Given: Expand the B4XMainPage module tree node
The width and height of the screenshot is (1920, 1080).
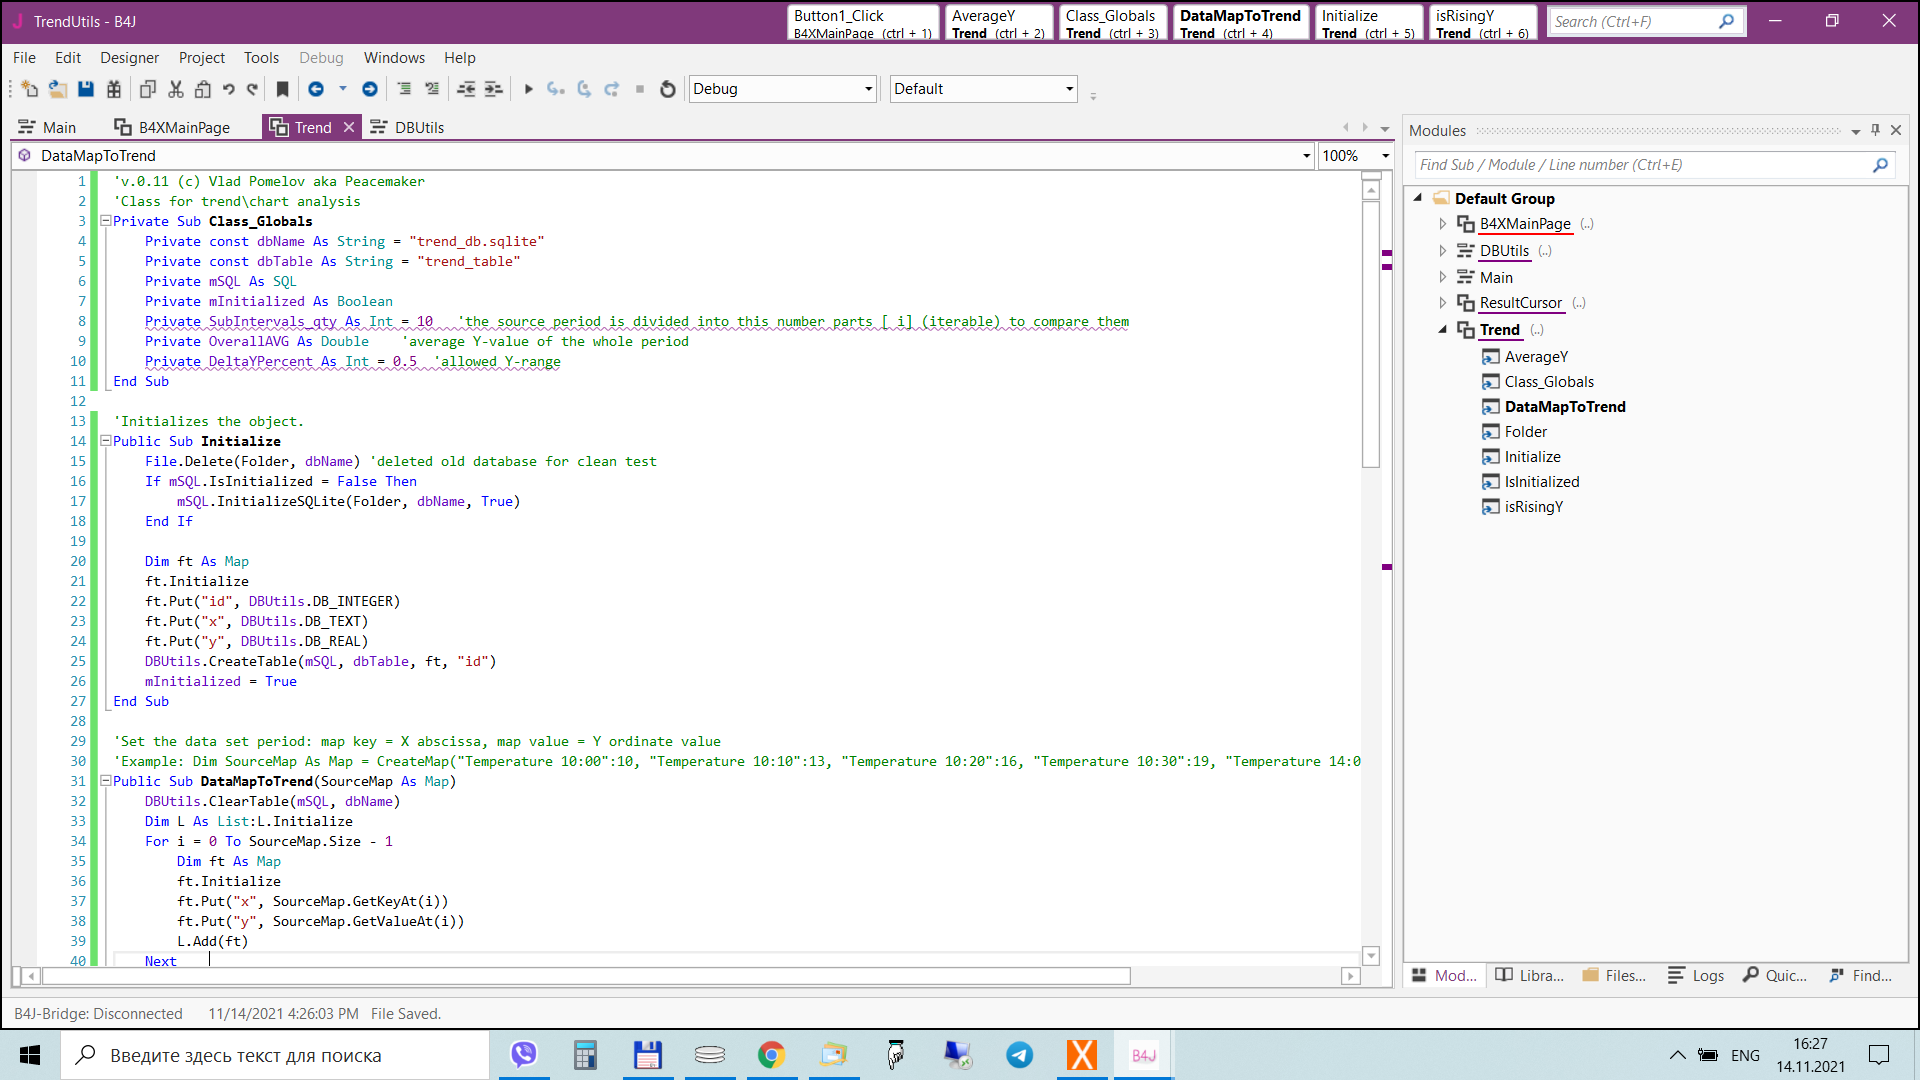Looking at the screenshot, I should click(1442, 224).
